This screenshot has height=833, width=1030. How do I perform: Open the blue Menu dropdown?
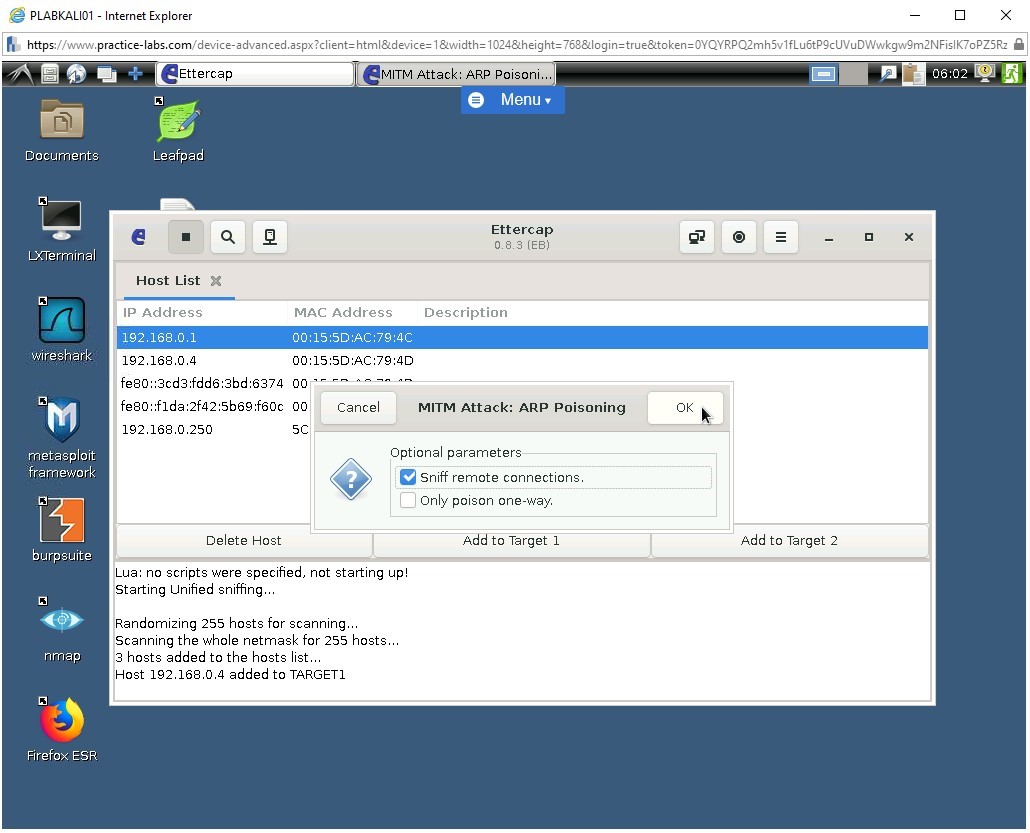[x=512, y=100]
